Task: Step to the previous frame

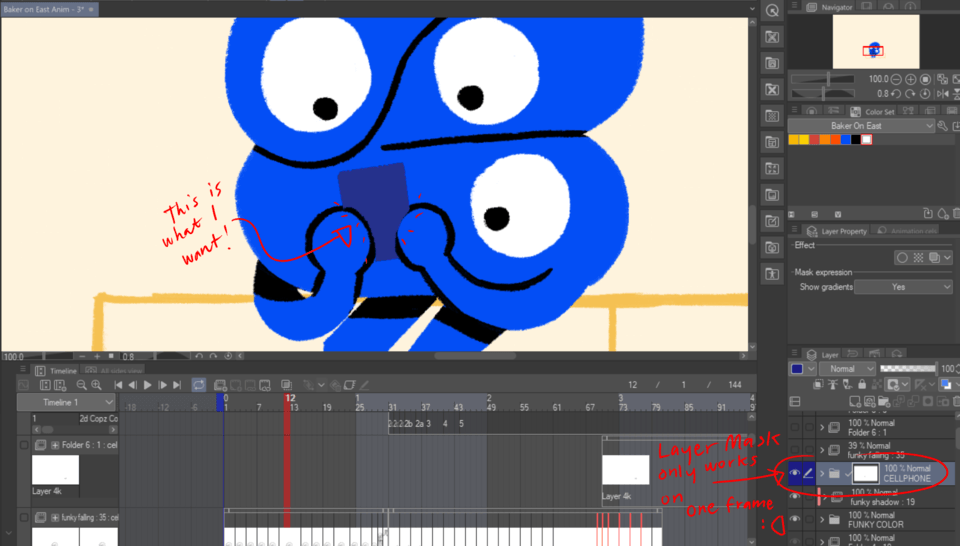Action: pos(133,385)
